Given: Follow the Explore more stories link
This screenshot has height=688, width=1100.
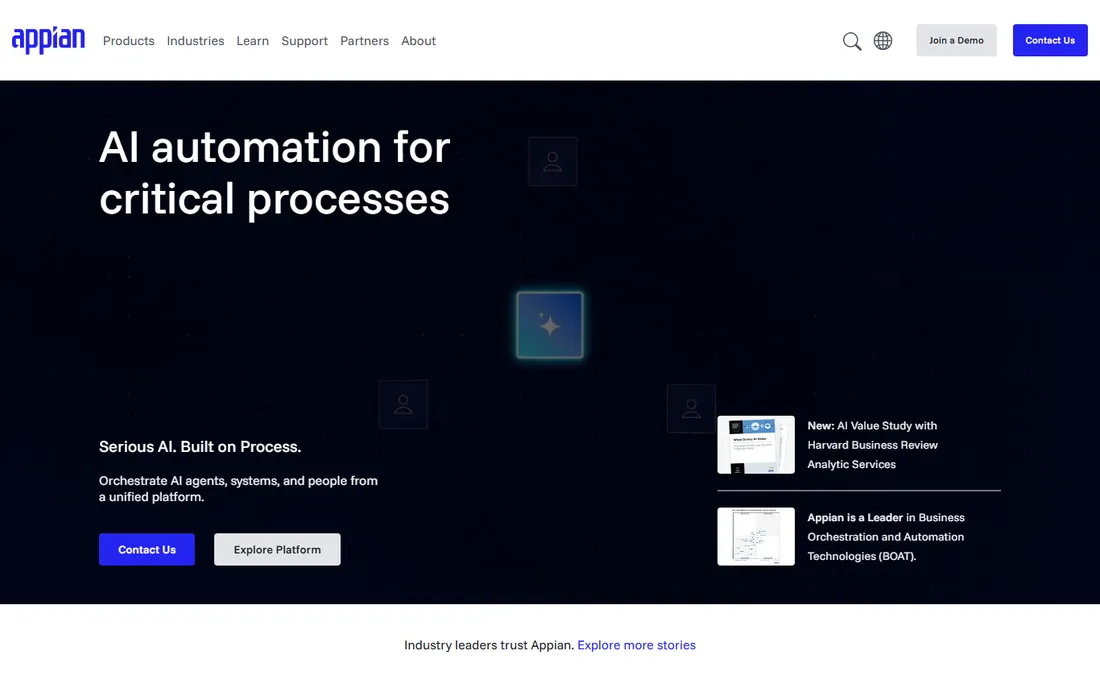Looking at the screenshot, I should click(636, 645).
